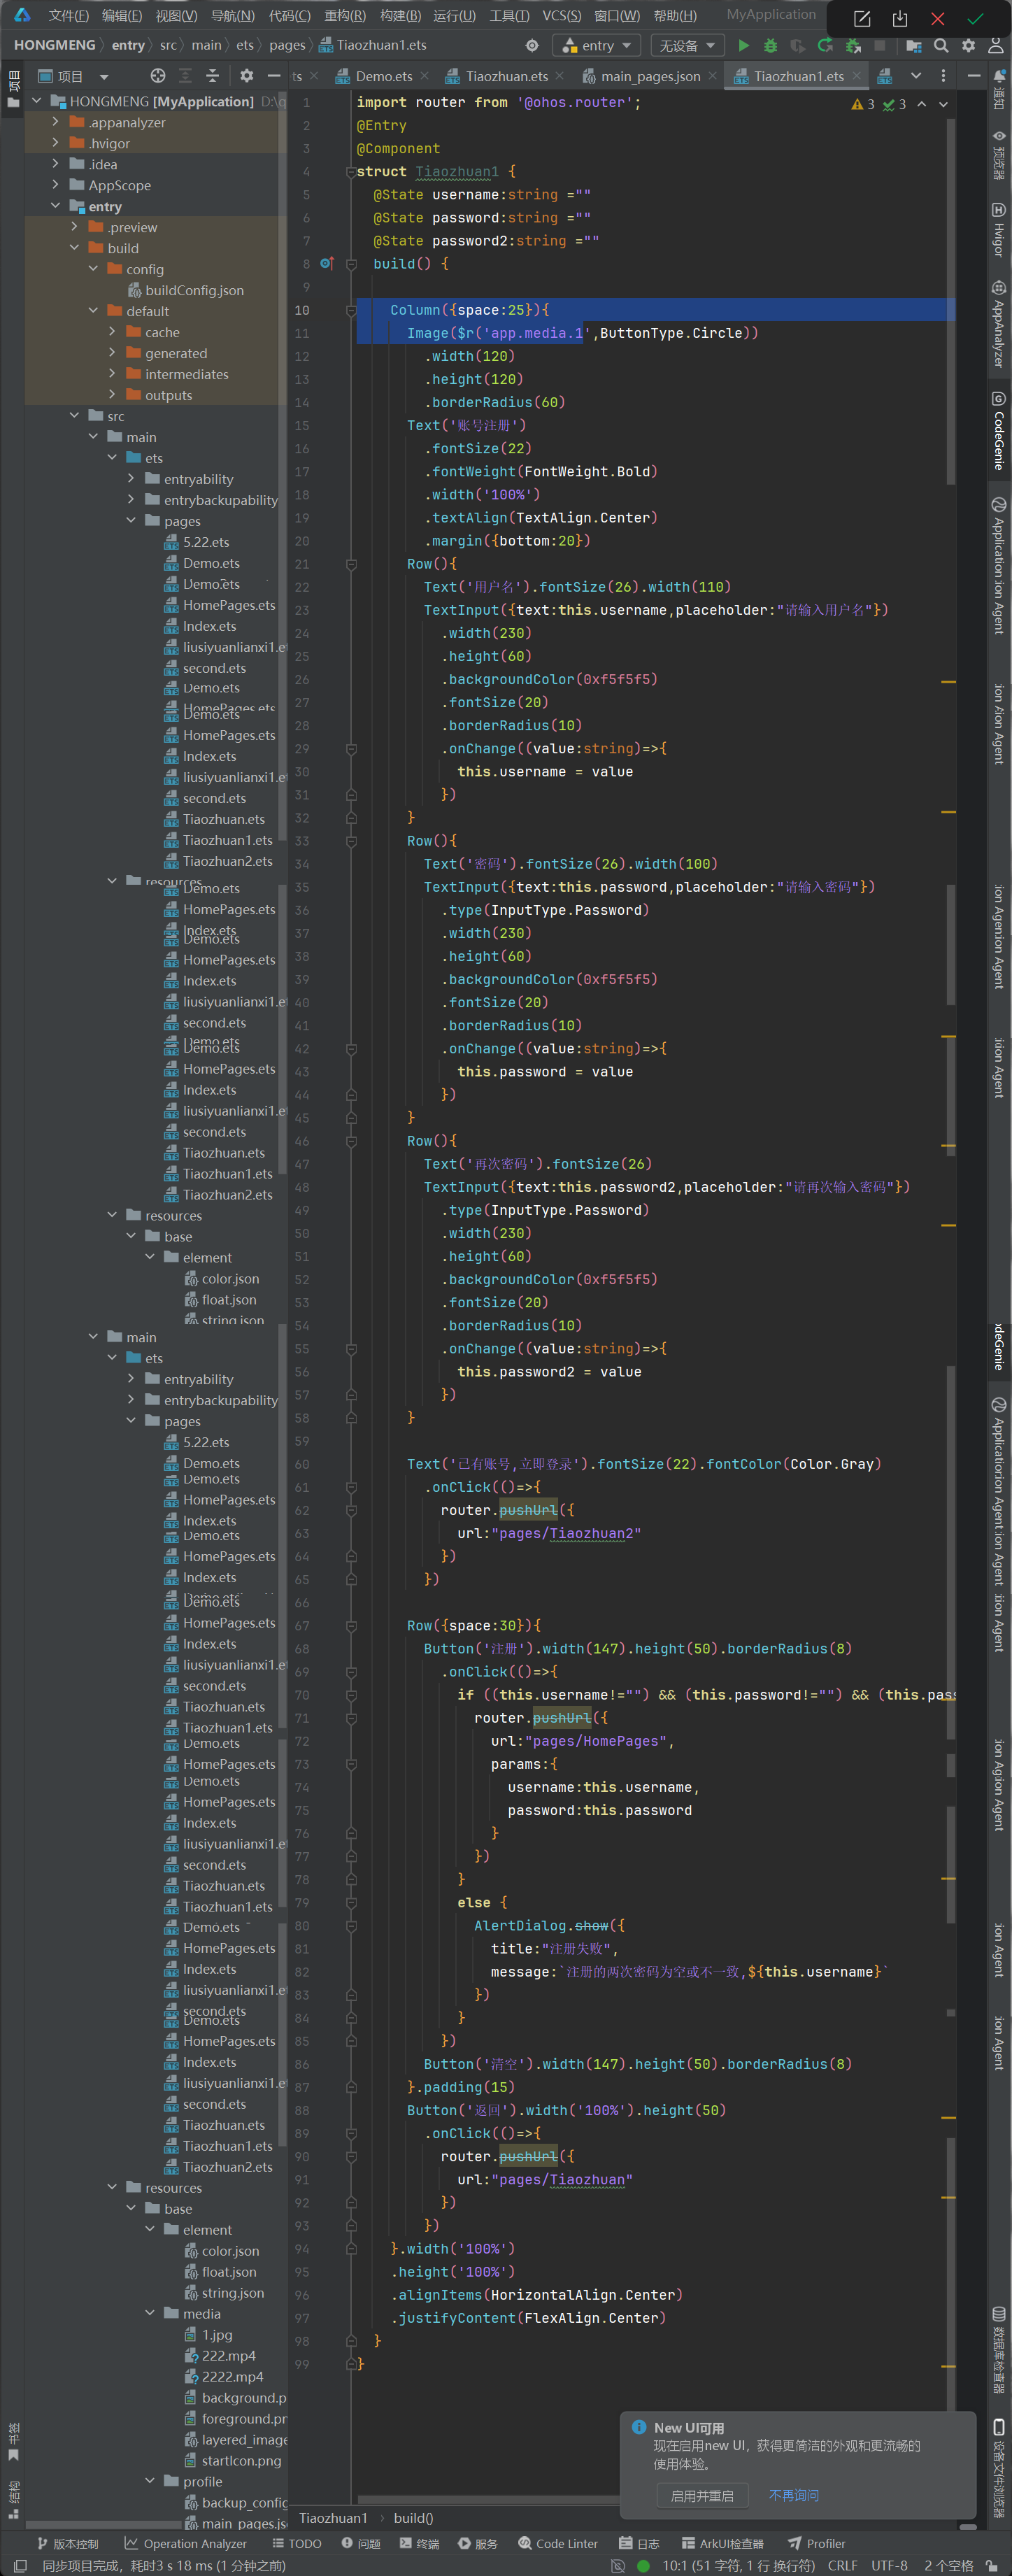Expand the intermediates folder

click(112, 374)
